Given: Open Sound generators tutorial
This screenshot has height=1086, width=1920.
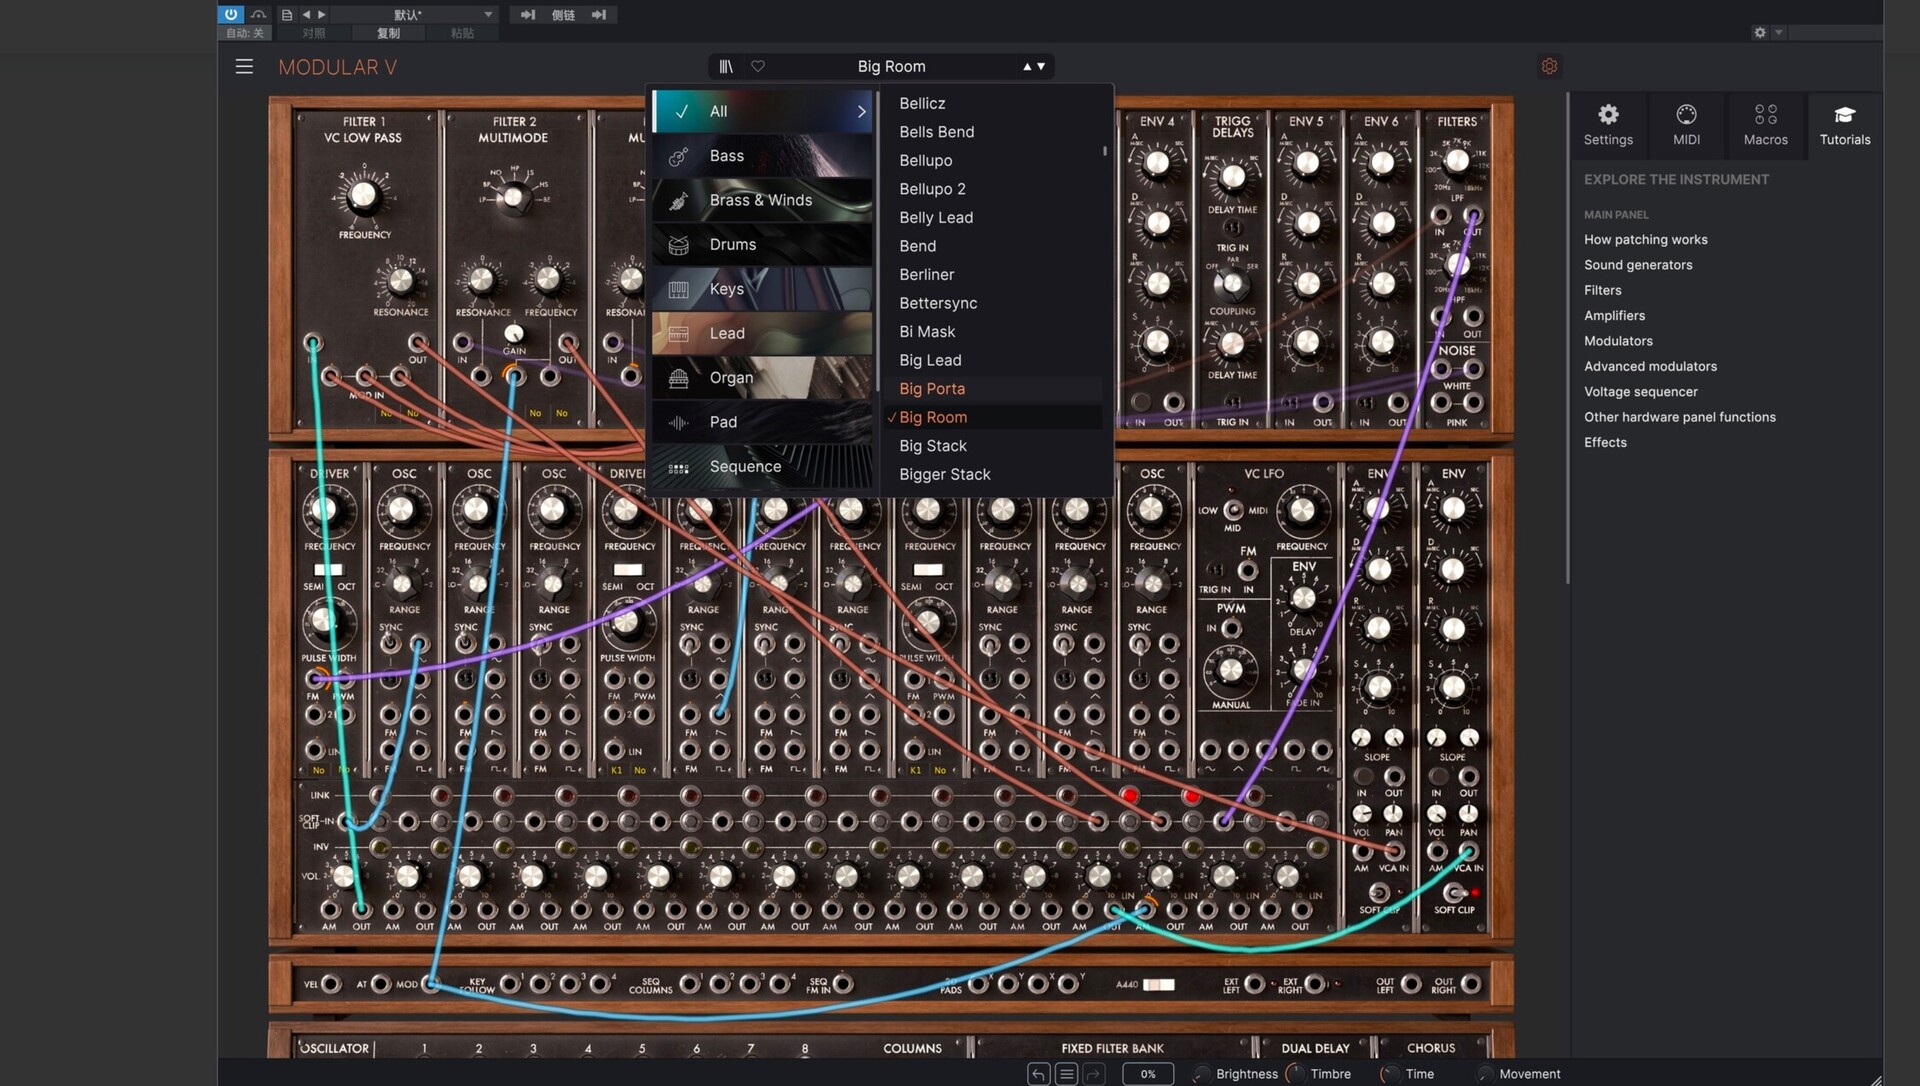Looking at the screenshot, I should pos(1638,265).
